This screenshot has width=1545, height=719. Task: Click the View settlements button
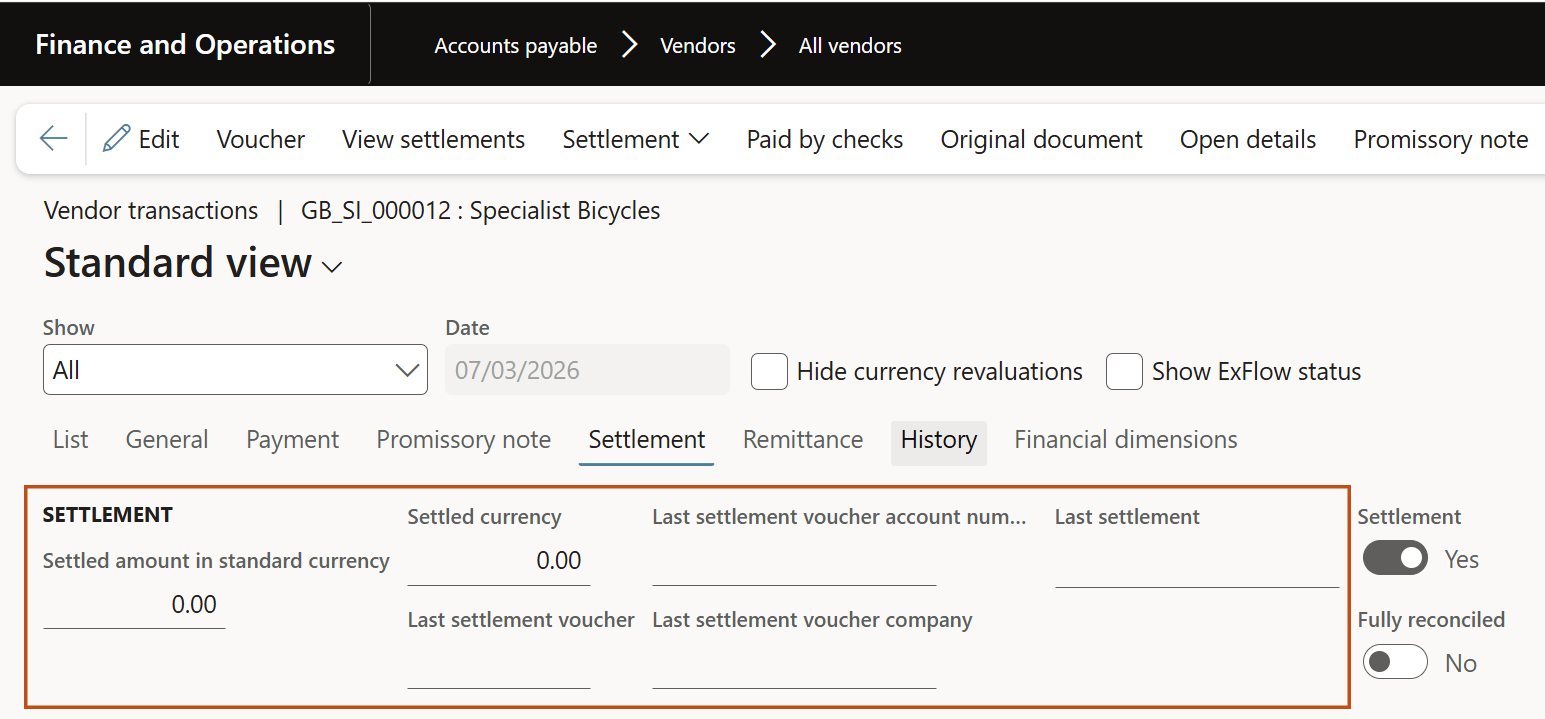433,139
